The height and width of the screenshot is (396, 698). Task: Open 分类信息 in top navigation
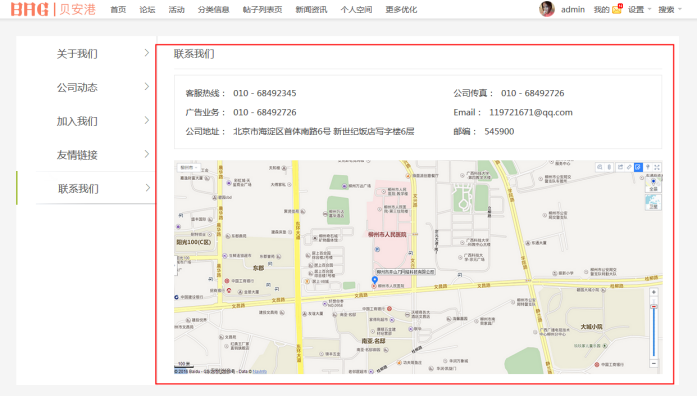tap(213, 9)
